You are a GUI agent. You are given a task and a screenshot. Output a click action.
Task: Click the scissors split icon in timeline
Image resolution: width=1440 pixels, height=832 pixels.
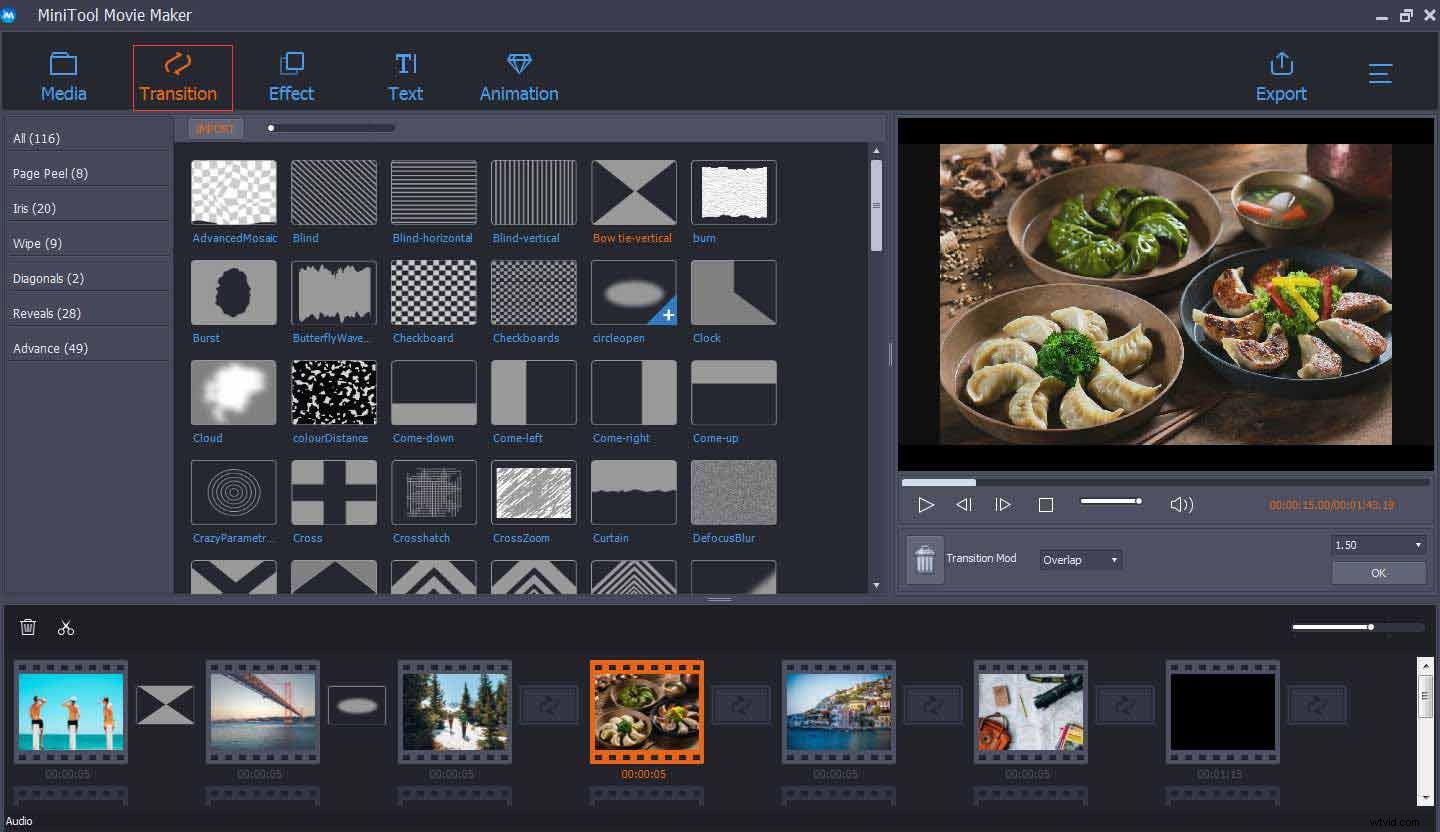pyautogui.click(x=66, y=628)
